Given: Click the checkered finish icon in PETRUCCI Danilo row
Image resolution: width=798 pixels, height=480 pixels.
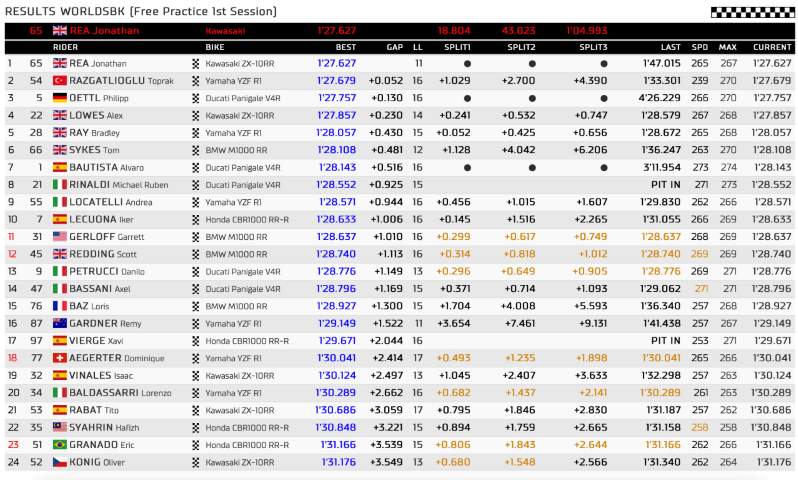Looking at the screenshot, I should click(x=195, y=271).
